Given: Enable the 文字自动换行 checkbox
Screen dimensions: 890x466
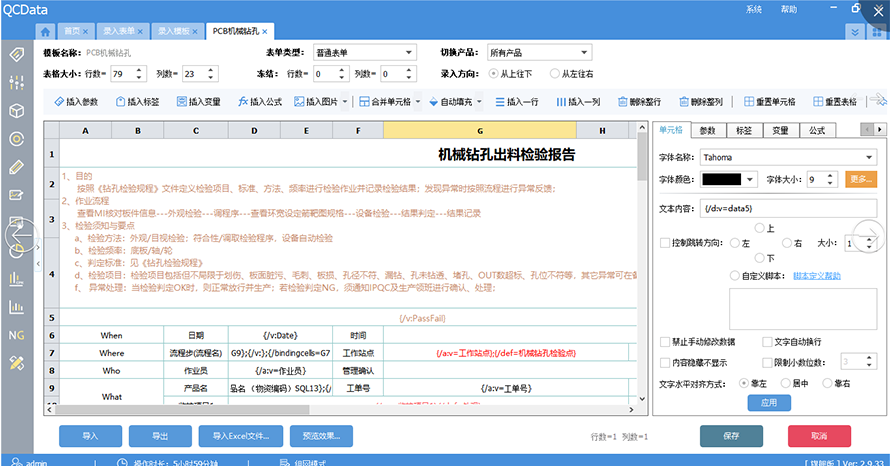Looking at the screenshot, I should (x=767, y=342).
